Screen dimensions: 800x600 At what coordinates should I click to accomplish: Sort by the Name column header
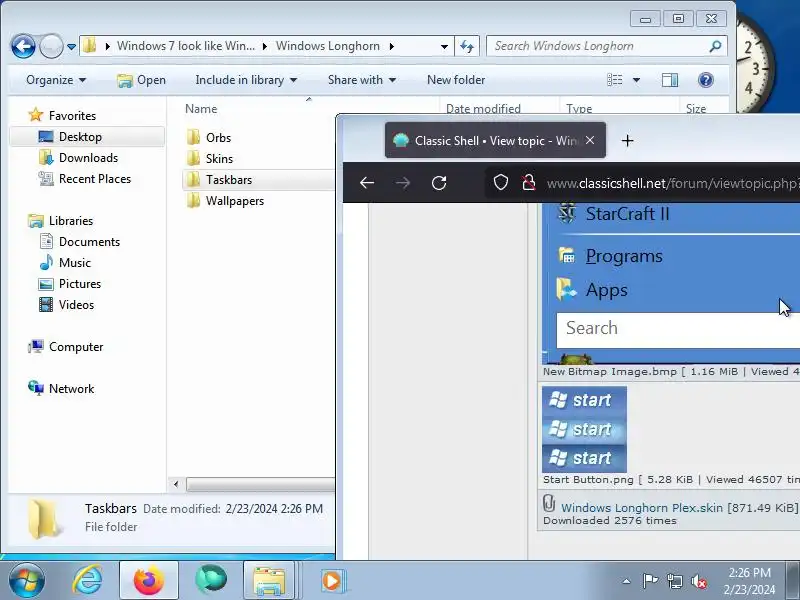[201, 109]
